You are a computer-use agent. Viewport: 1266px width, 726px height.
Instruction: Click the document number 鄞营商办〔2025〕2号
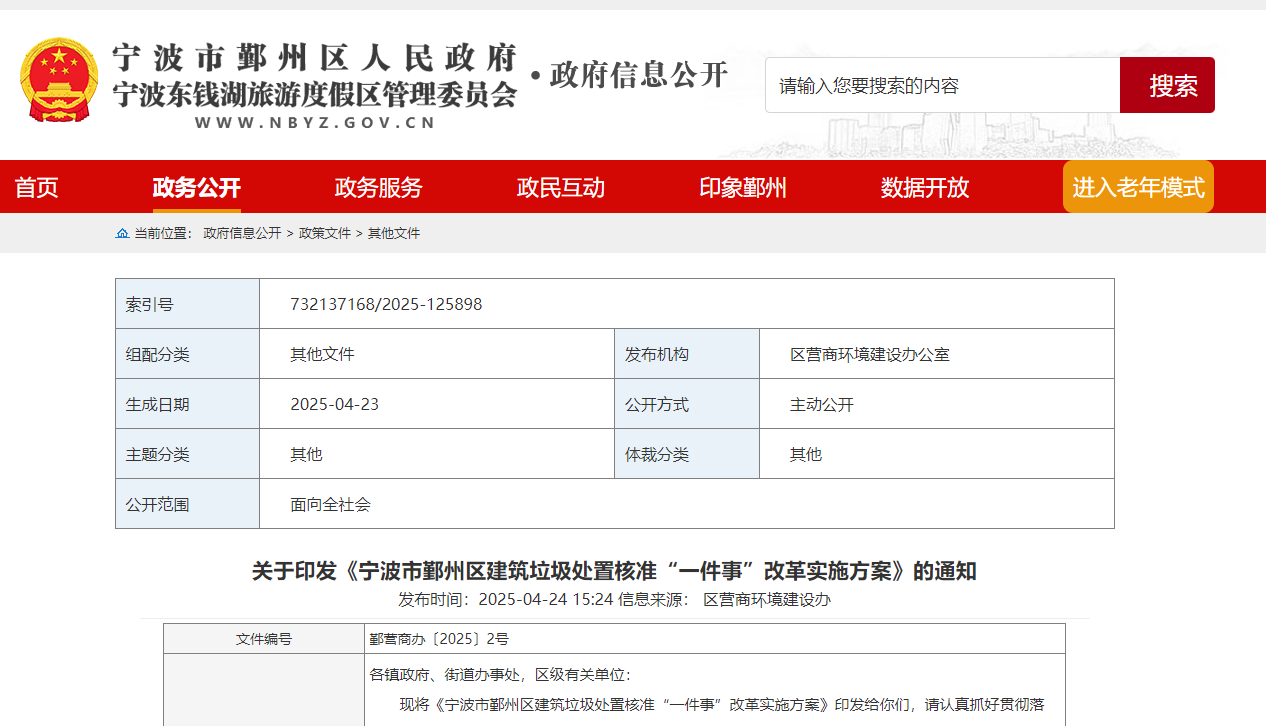(x=439, y=639)
